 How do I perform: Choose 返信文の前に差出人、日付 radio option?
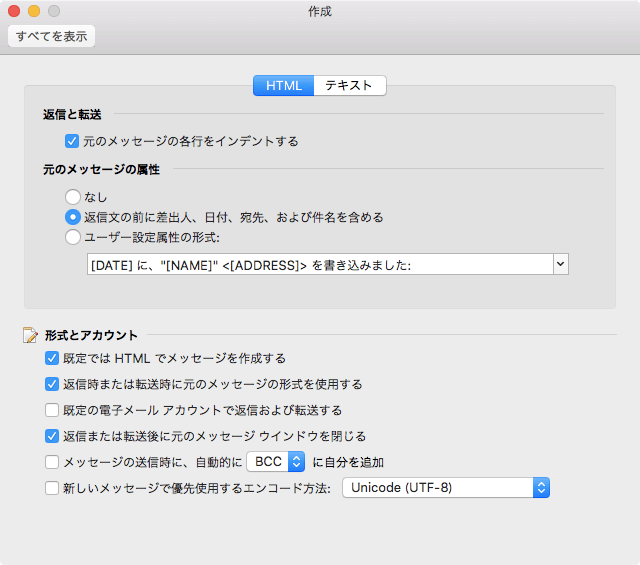pos(73,217)
